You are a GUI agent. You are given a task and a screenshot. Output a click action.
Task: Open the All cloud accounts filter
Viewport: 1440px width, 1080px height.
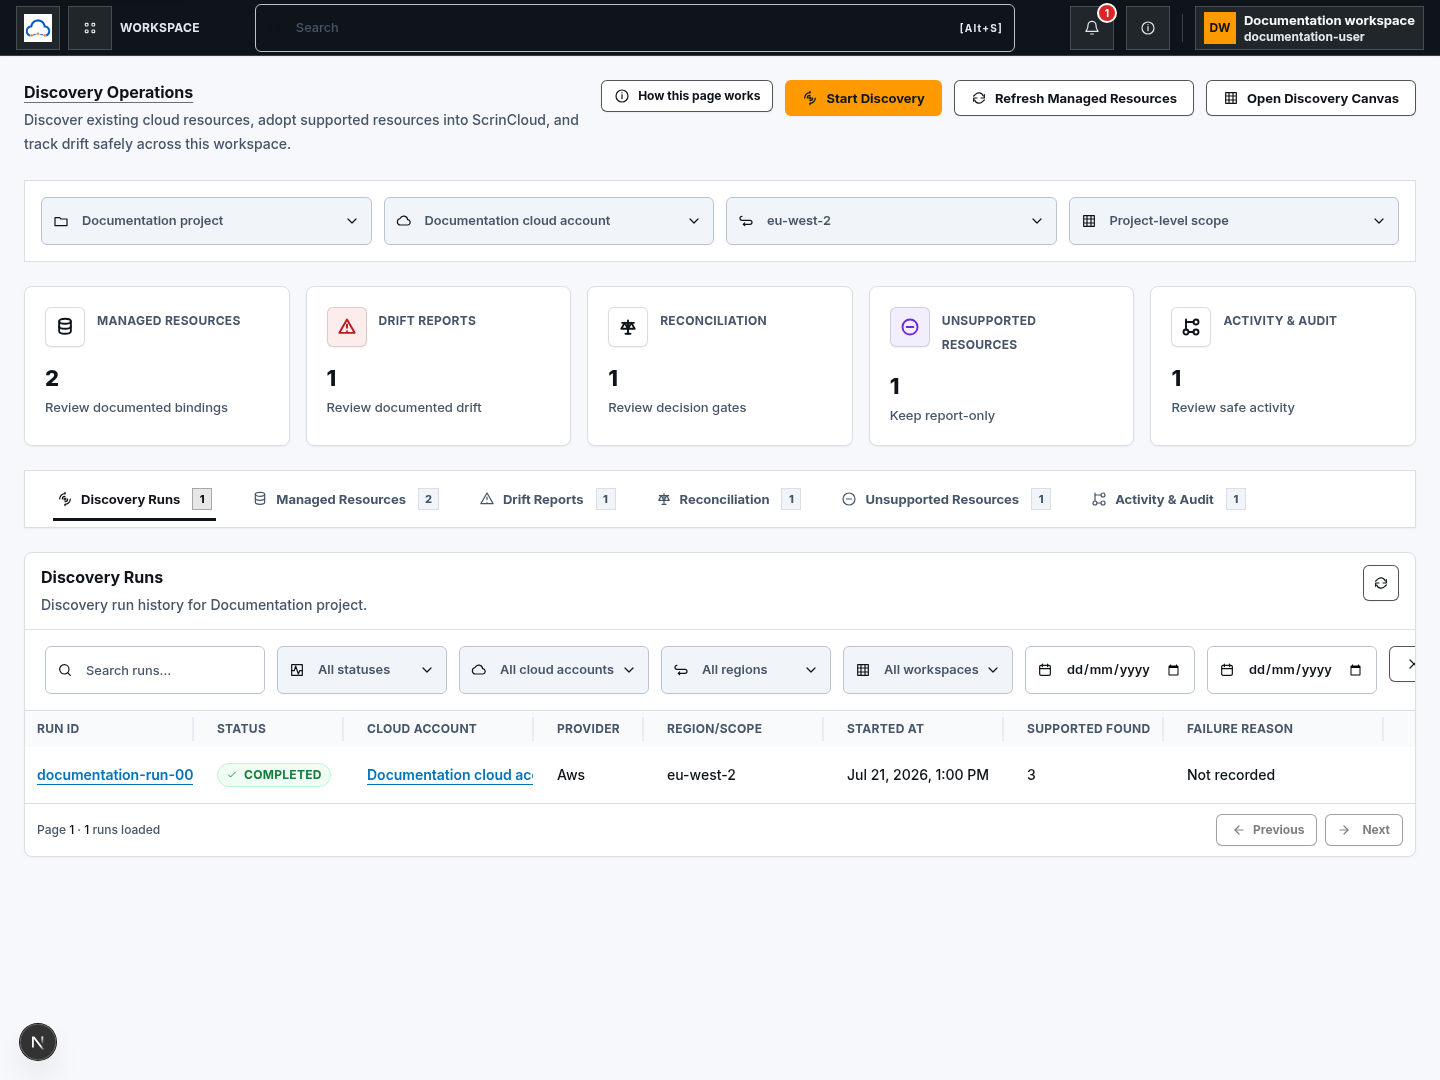click(x=554, y=670)
